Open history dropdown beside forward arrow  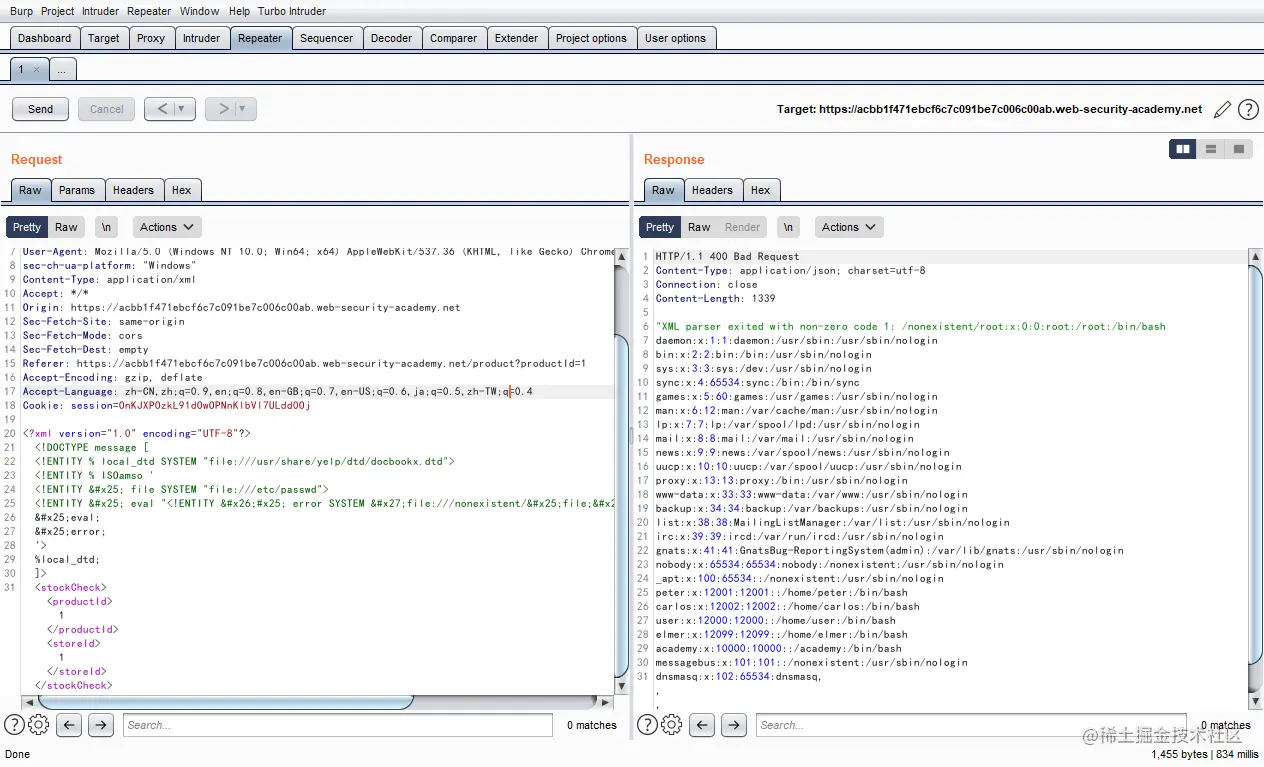[x=243, y=109]
